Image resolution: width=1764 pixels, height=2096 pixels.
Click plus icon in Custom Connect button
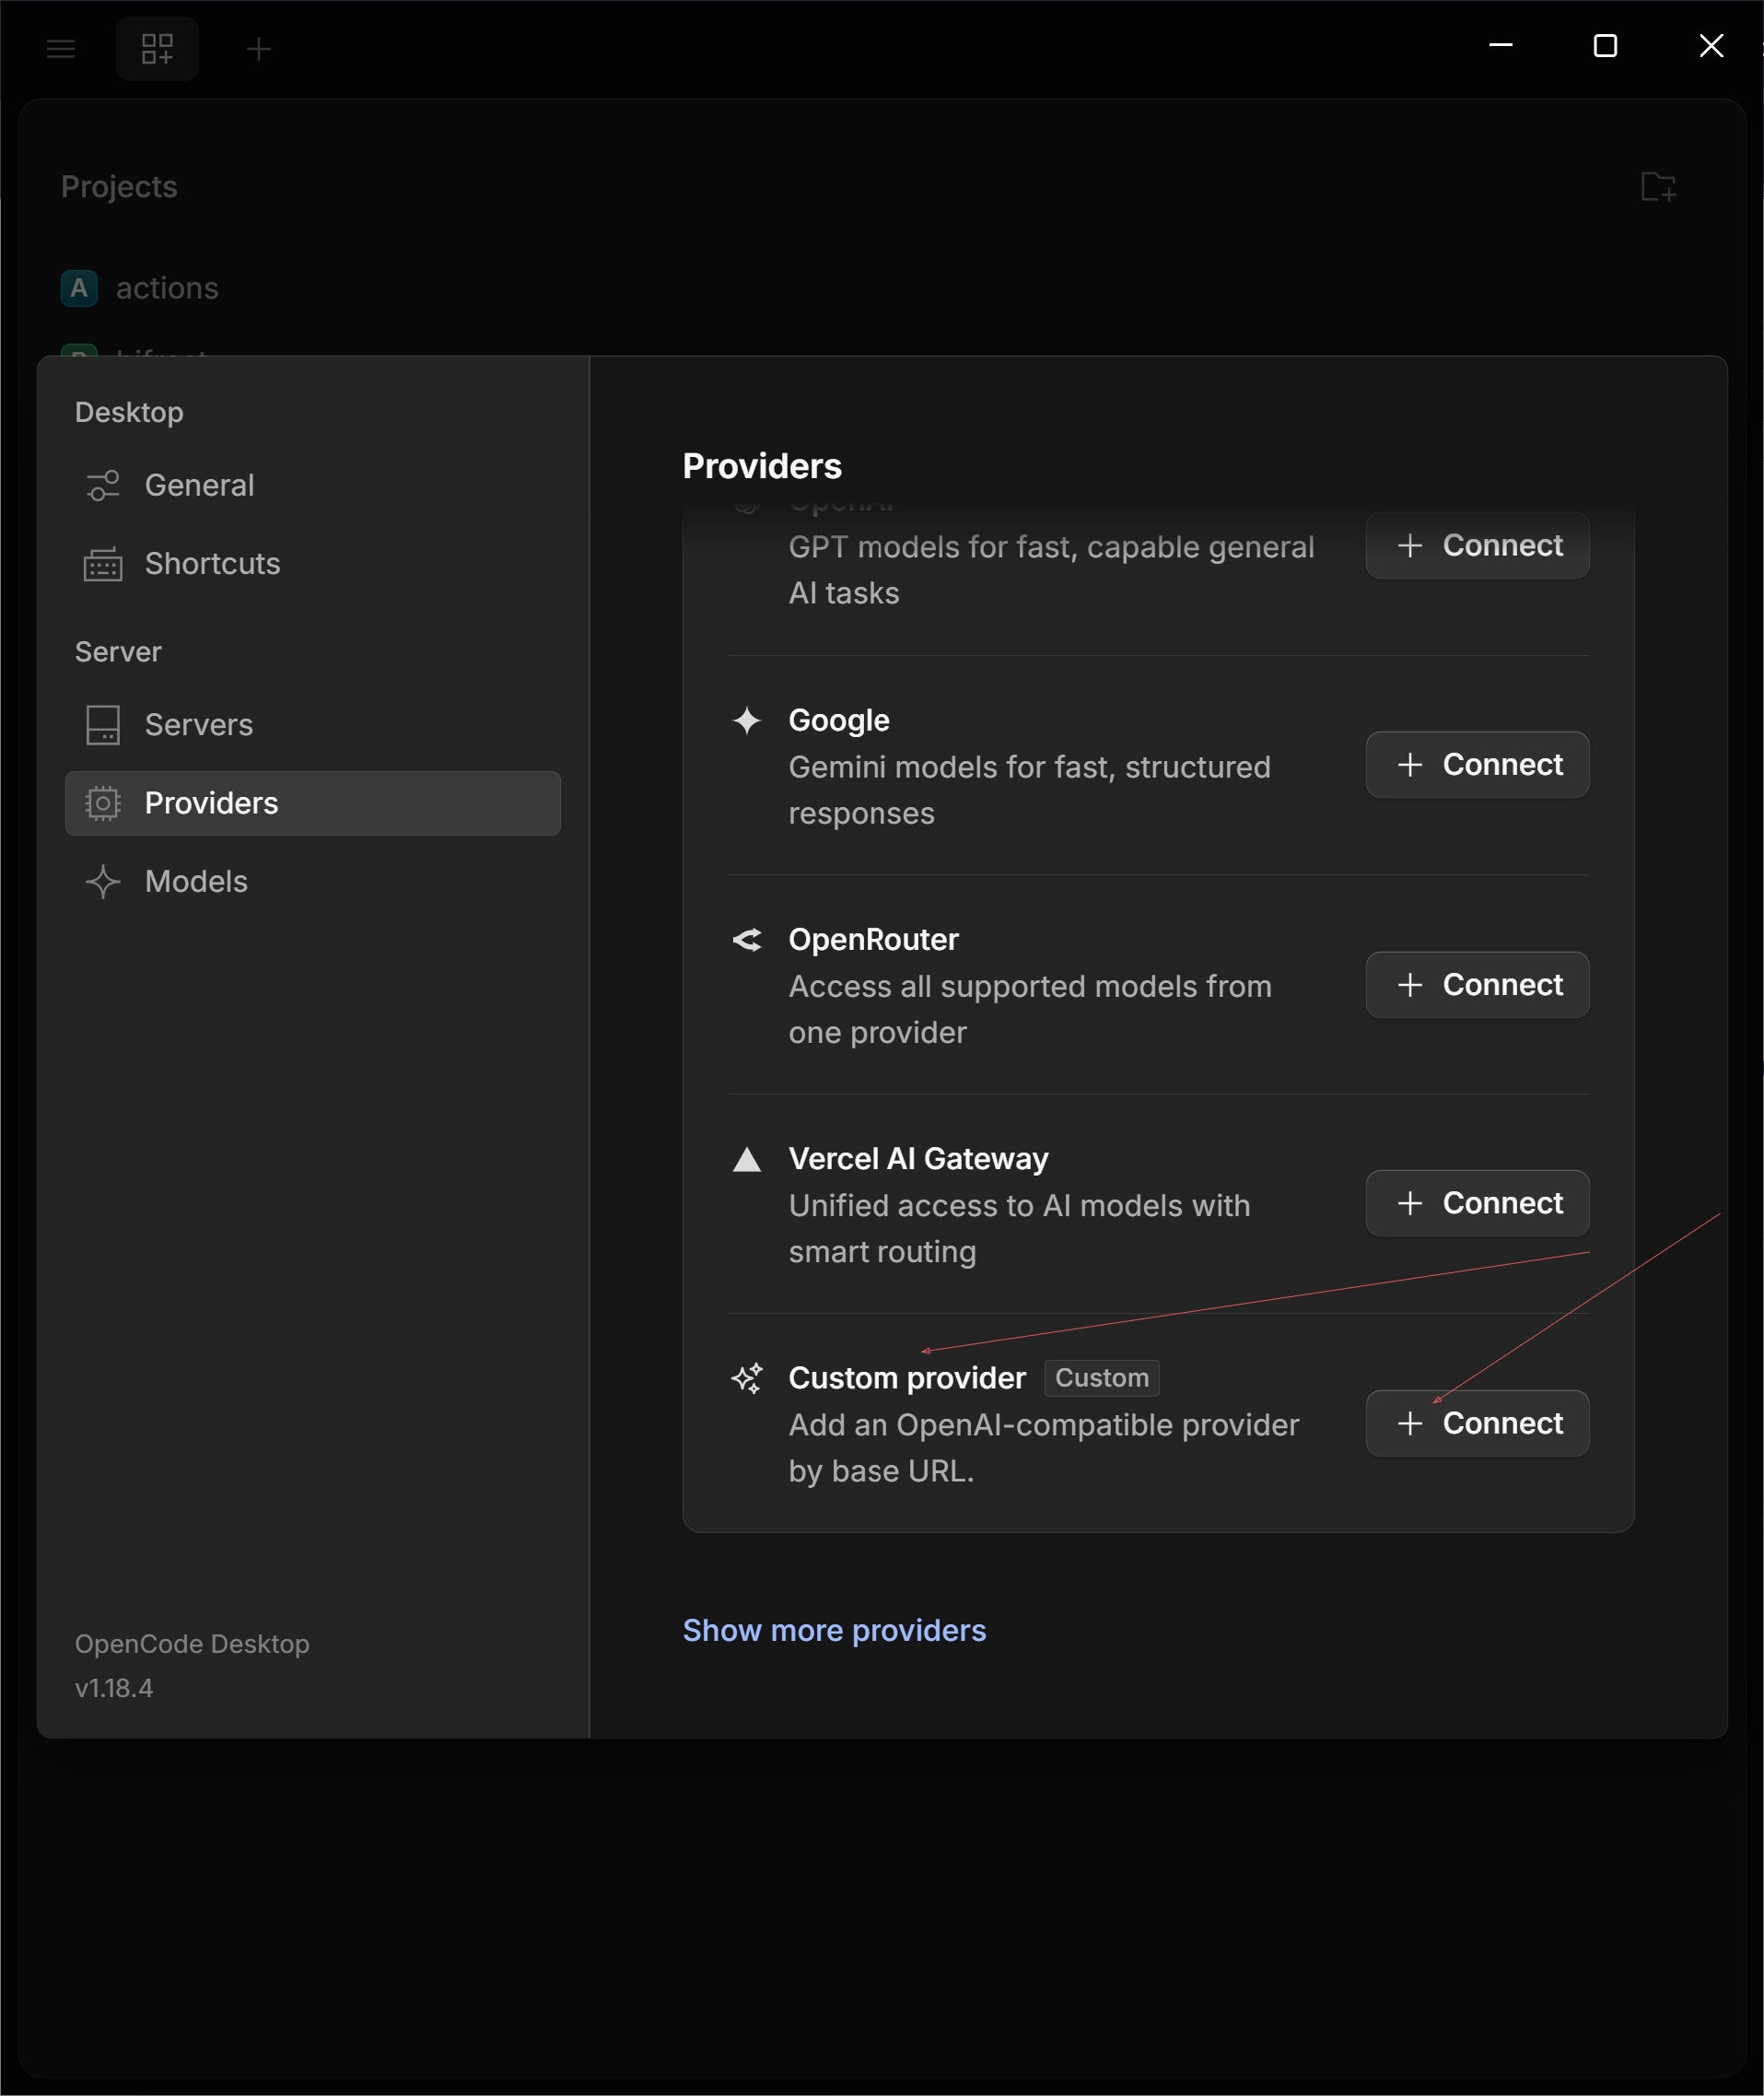(x=1410, y=1422)
